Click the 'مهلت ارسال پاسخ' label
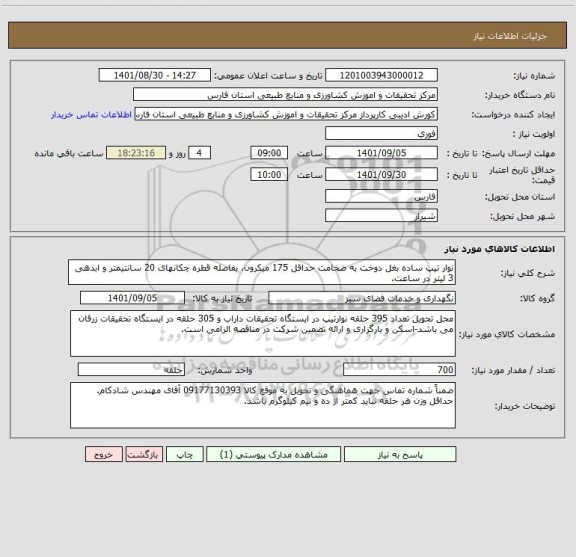576x557 pixels. 518,153
